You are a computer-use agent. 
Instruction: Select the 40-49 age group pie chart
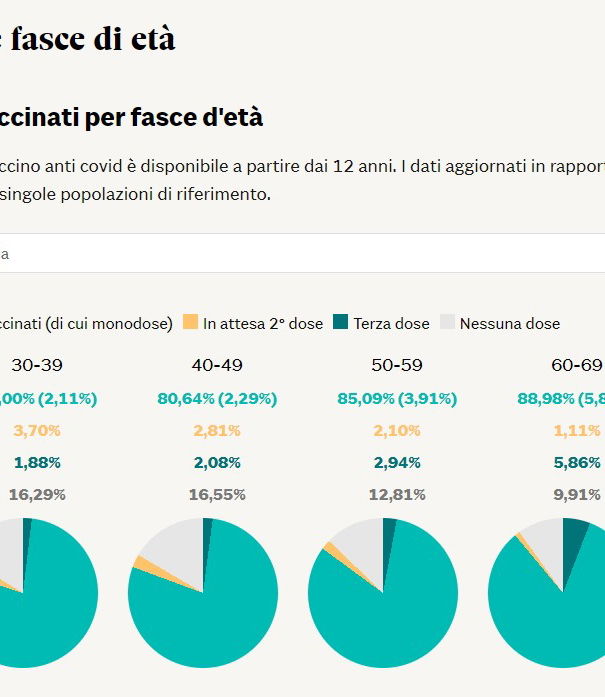pyautogui.click(x=203, y=593)
